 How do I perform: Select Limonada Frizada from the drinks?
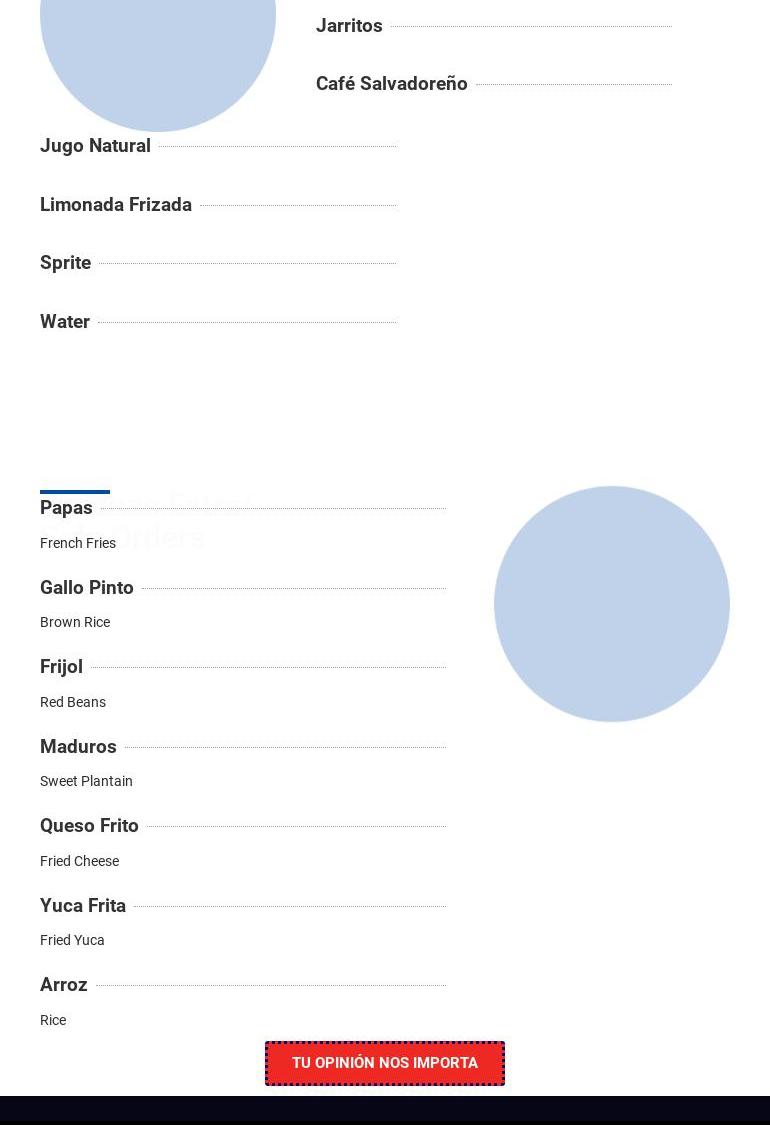tap(116, 205)
